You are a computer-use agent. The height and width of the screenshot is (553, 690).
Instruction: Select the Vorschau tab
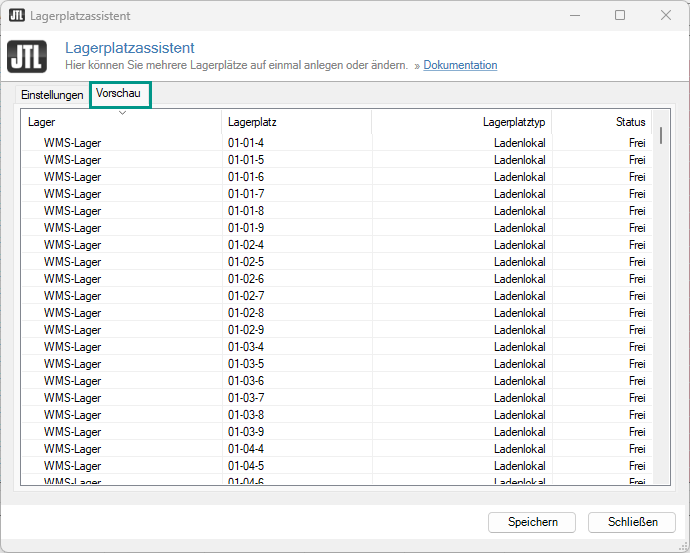pyautogui.click(x=120, y=94)
